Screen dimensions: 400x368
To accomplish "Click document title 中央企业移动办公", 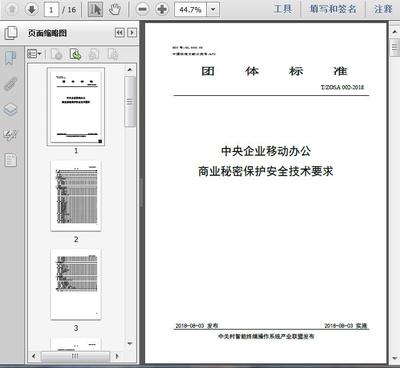I will (266, 151).
